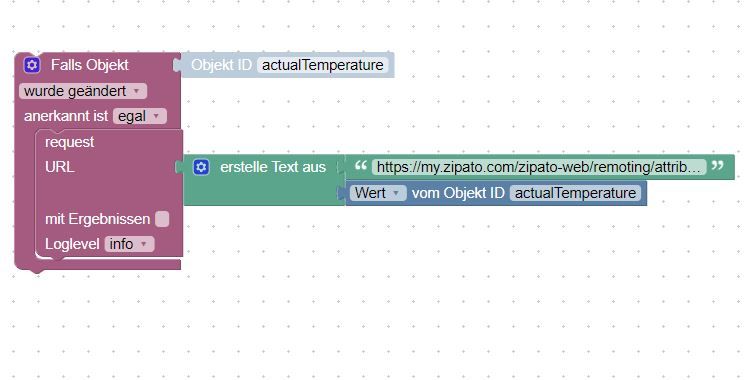Click the anerkannt ist label
The width and height of the screenshot is (753, 380).
[66, 116]
